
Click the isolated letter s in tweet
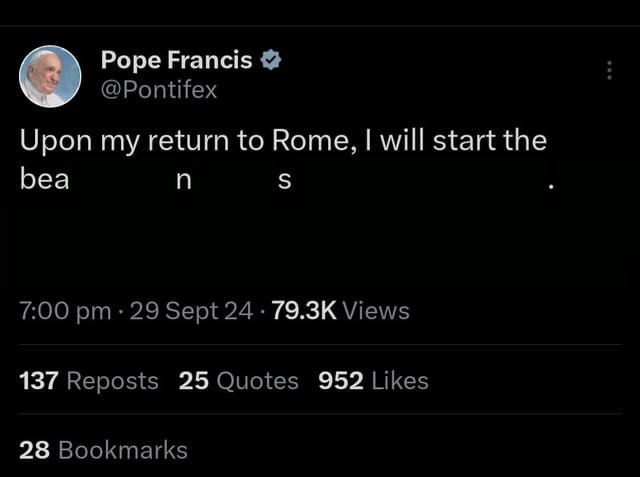coord(283,183)
